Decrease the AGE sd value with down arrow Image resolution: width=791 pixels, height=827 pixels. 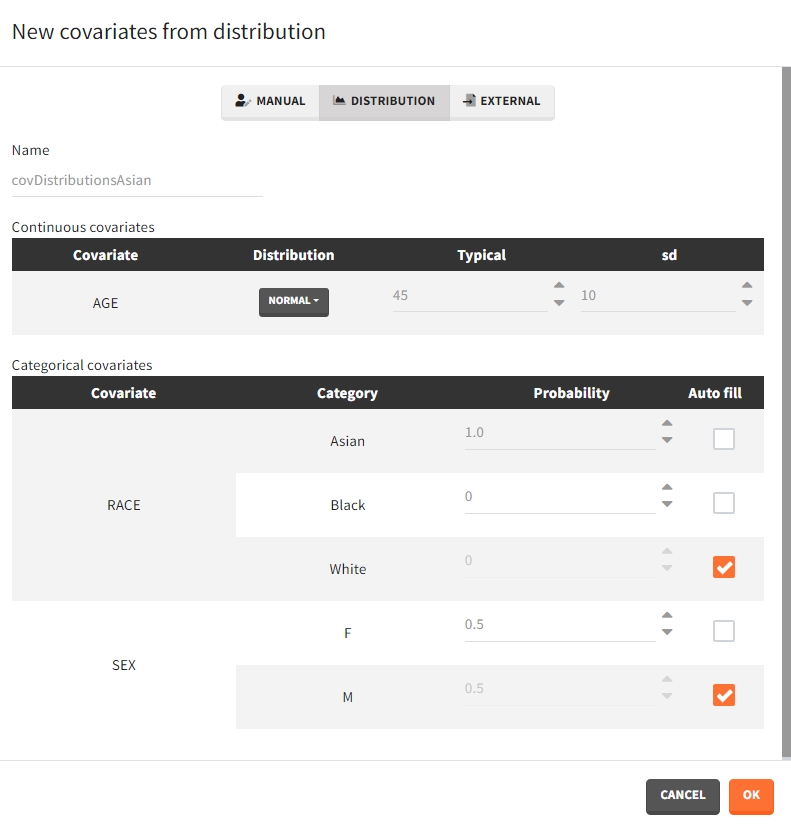coord(747,303)
